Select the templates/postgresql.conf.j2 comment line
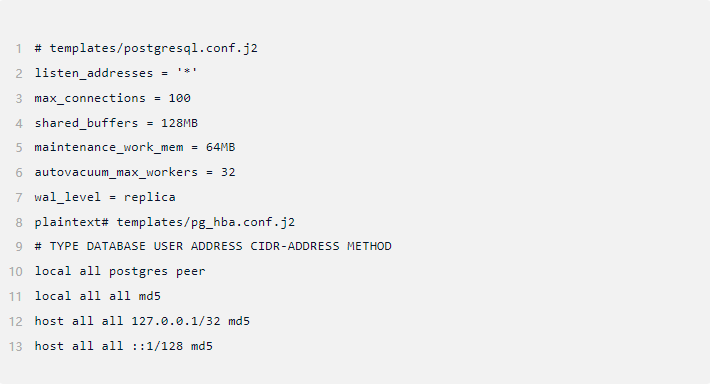 146,48
